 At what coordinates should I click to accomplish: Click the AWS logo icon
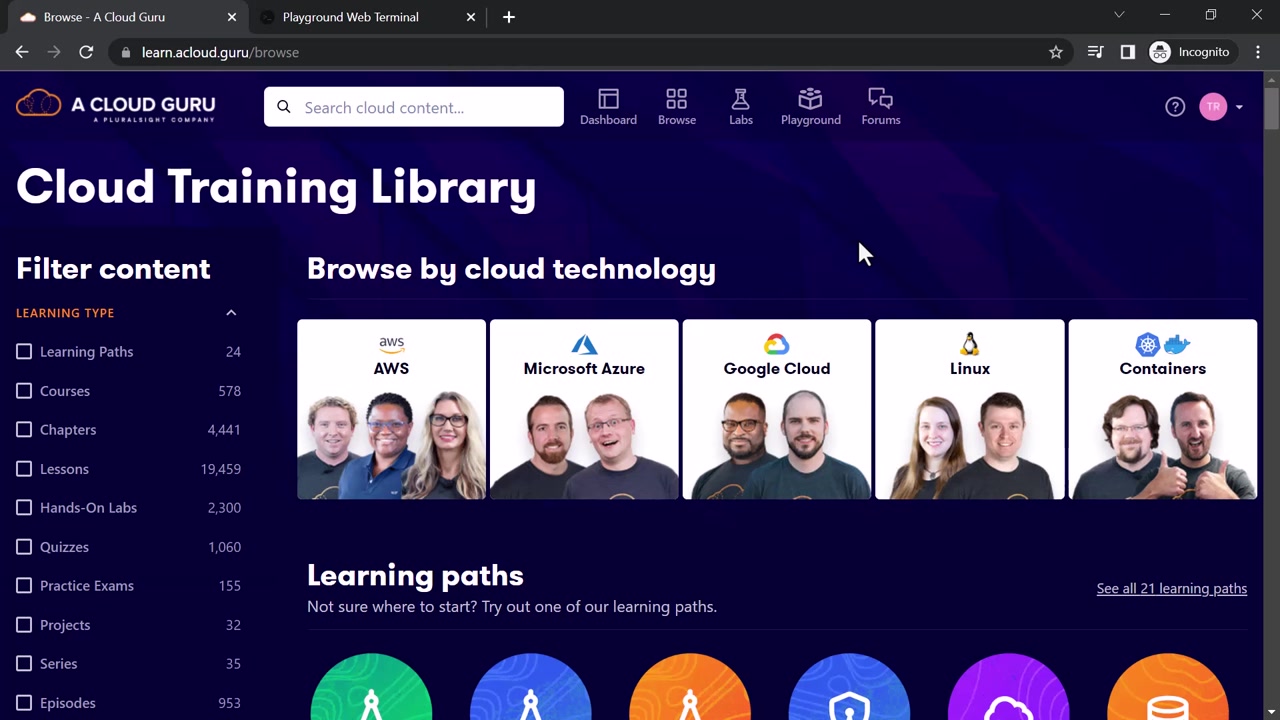pos(391,344)
